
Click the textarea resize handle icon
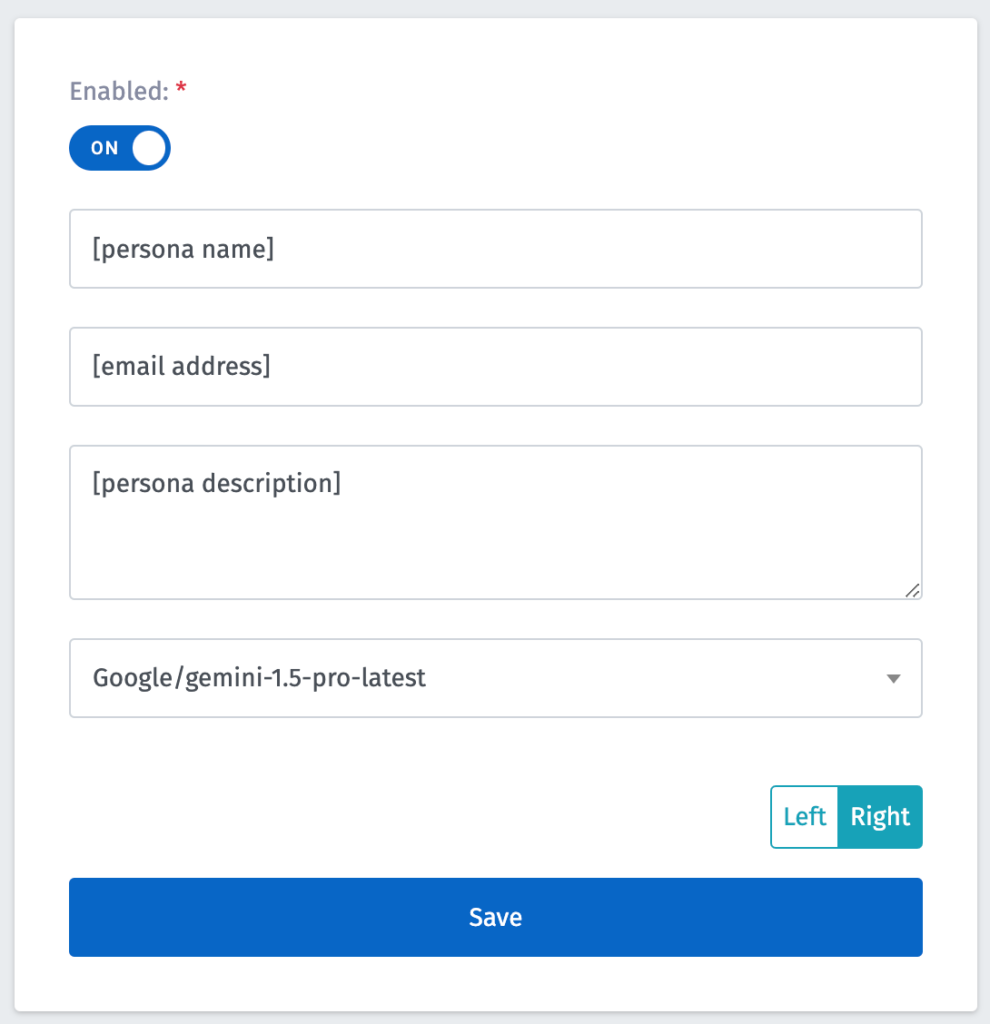(x=912, y=590)
